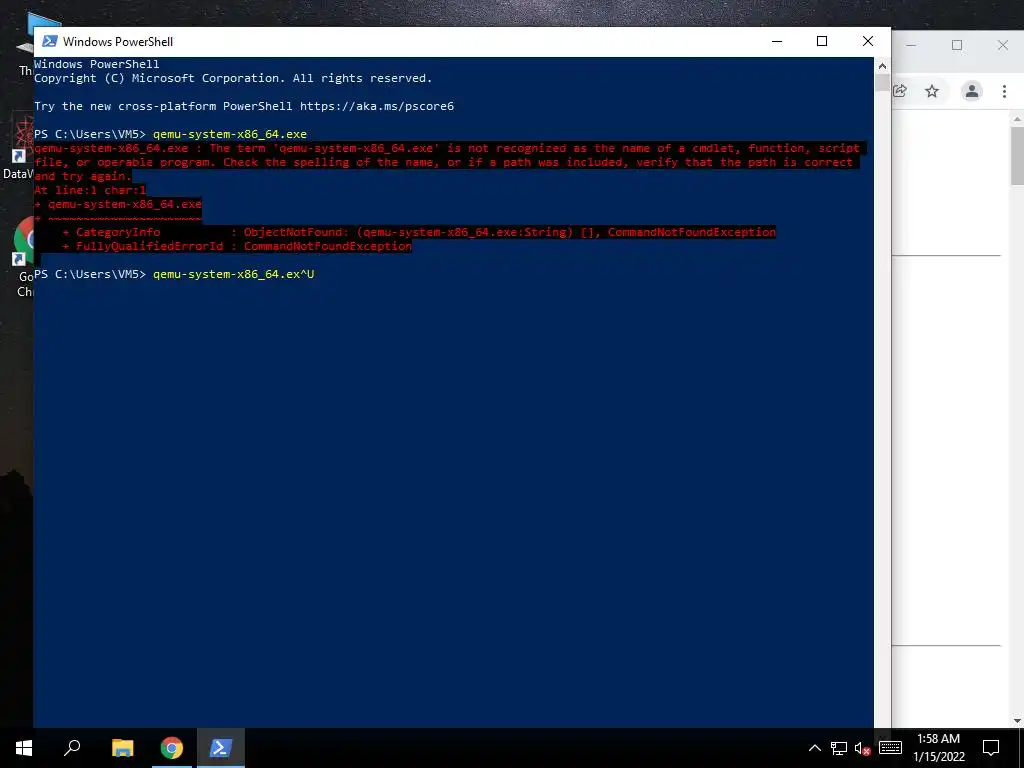
Task: Click the PowerShell window title text
Action: tap(118, 42)
